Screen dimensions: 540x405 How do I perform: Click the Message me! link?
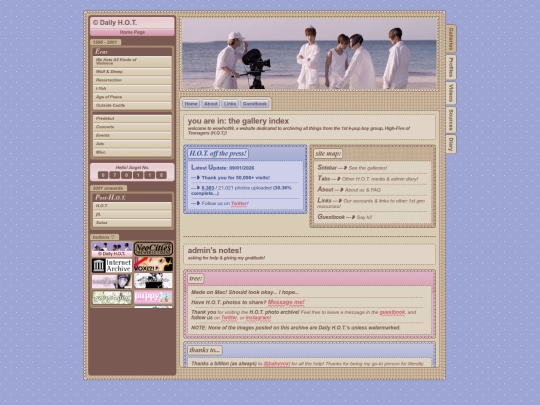click(286, 302)
